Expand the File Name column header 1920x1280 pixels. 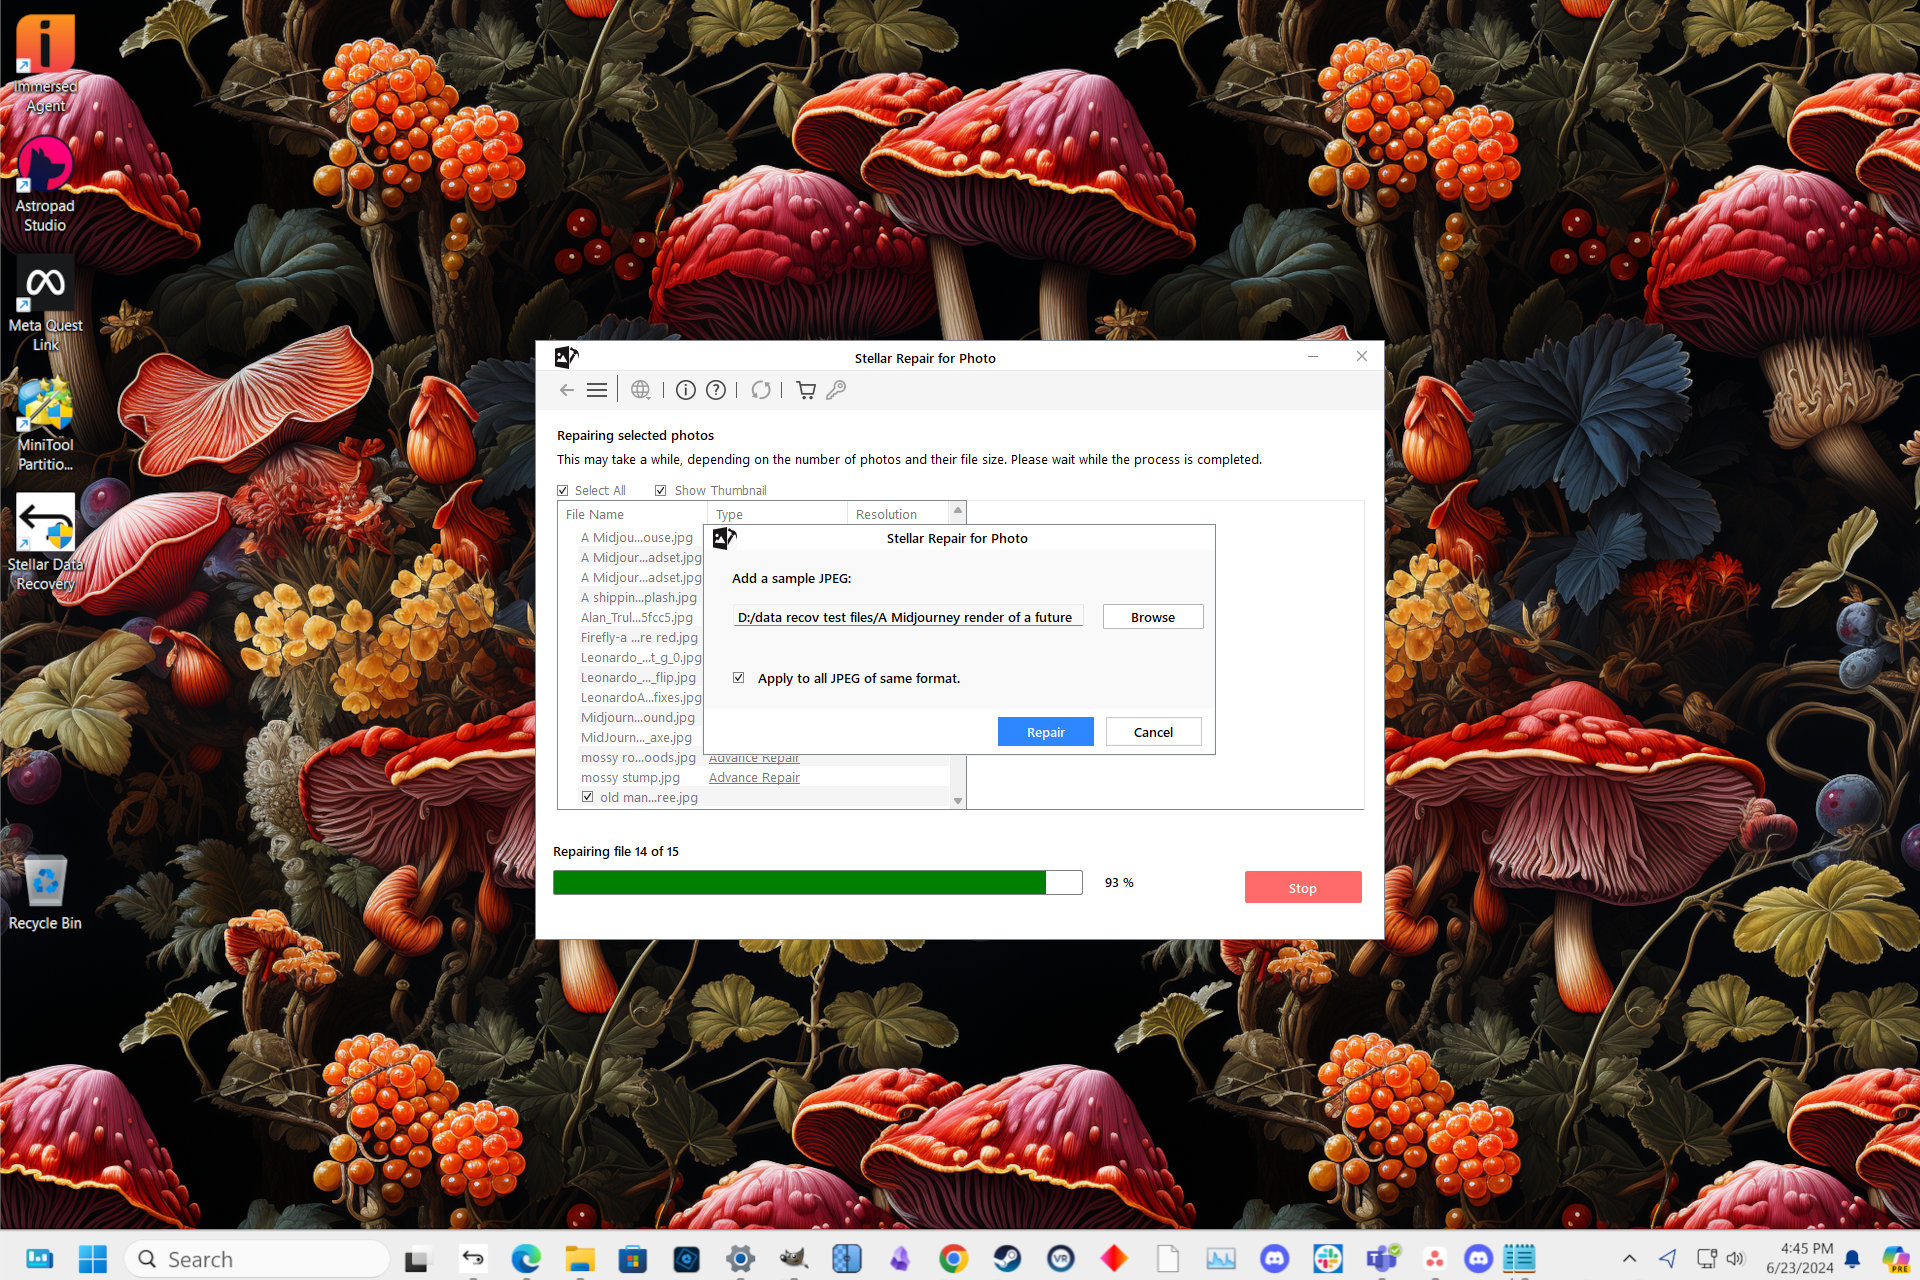704,513
